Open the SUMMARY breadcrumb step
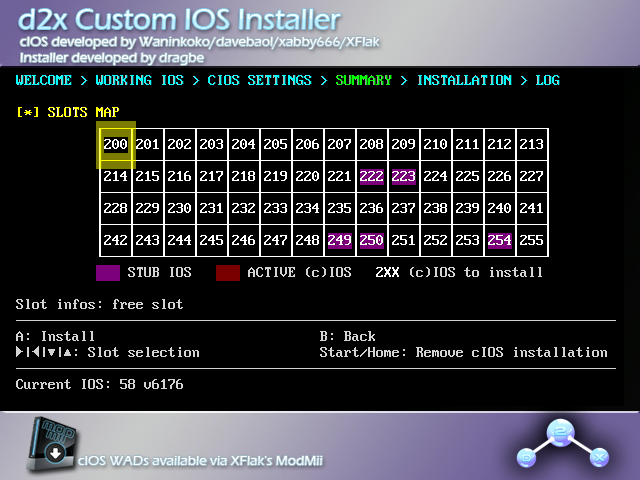The width and height of the screenshot is (640, 480). [x=363, y=80]
